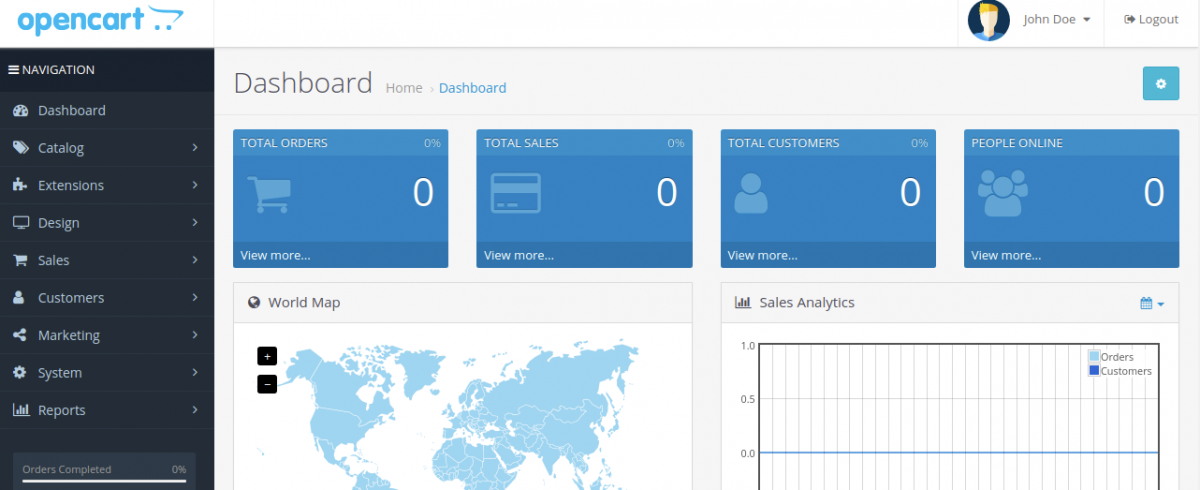Click the gear settings button on Dashboard header
The height and width of the screenshot is (490, 1200).
(1160, 84)
